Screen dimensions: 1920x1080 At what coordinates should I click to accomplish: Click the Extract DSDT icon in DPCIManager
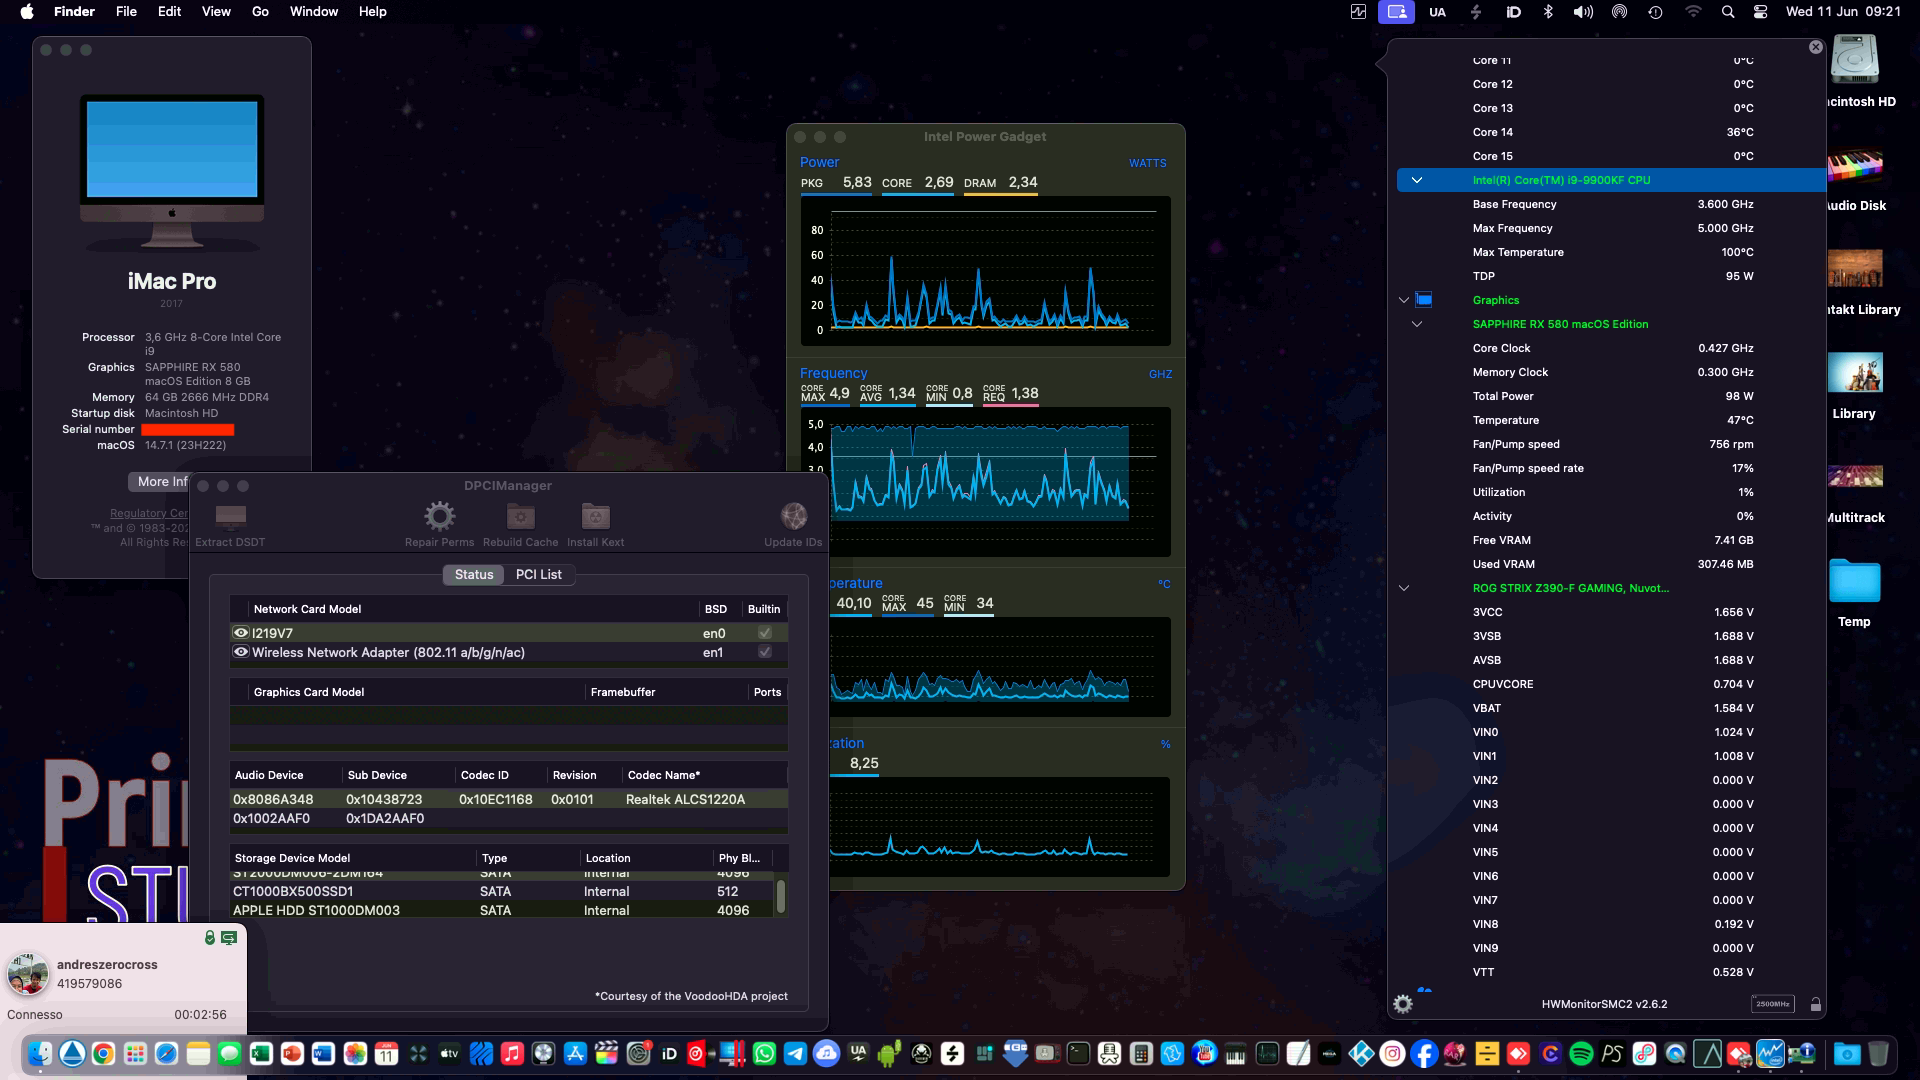tap(230, 517)
